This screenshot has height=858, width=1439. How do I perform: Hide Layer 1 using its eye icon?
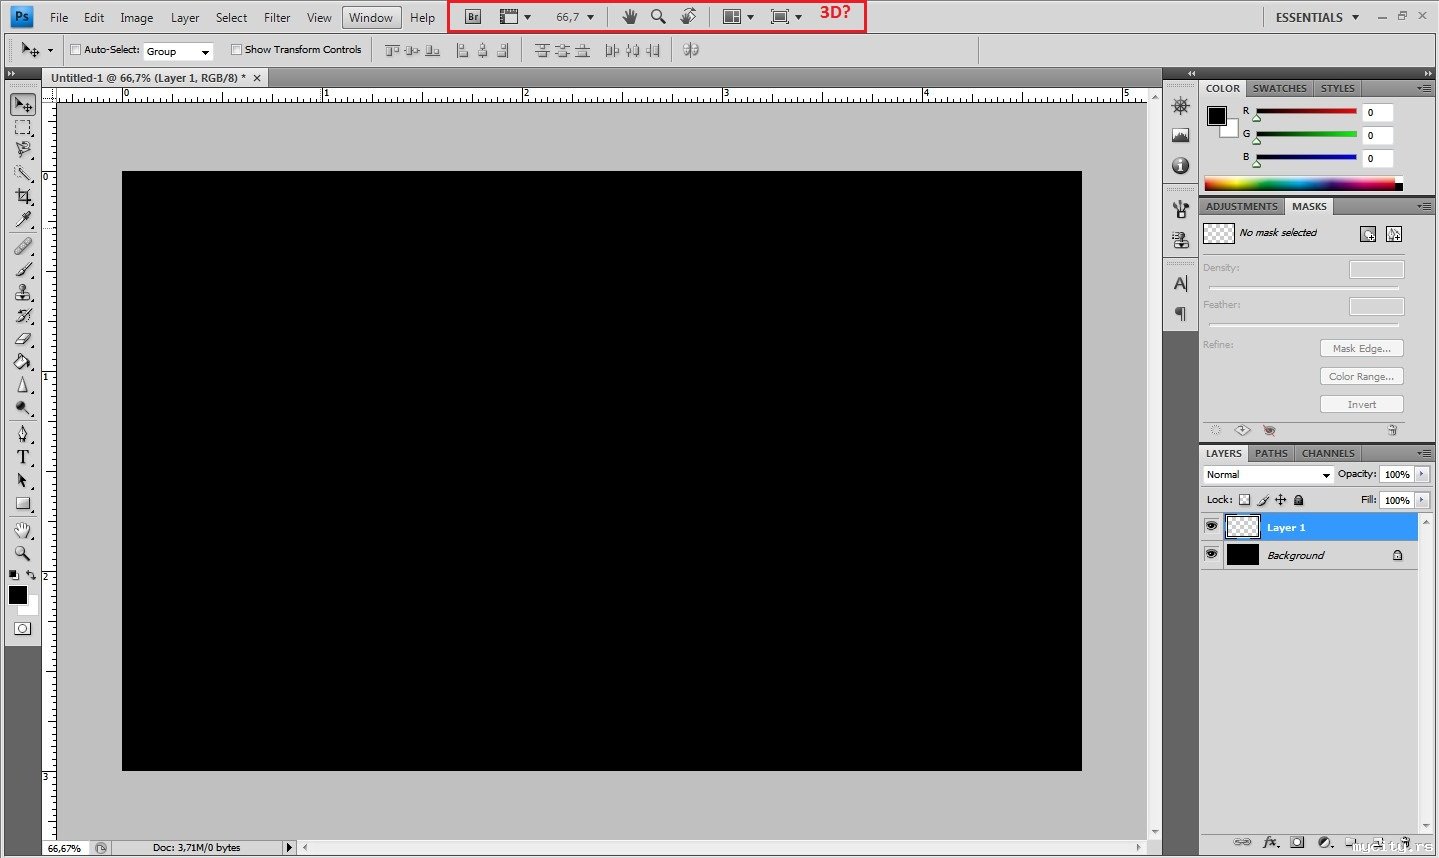click(1211, 526)
